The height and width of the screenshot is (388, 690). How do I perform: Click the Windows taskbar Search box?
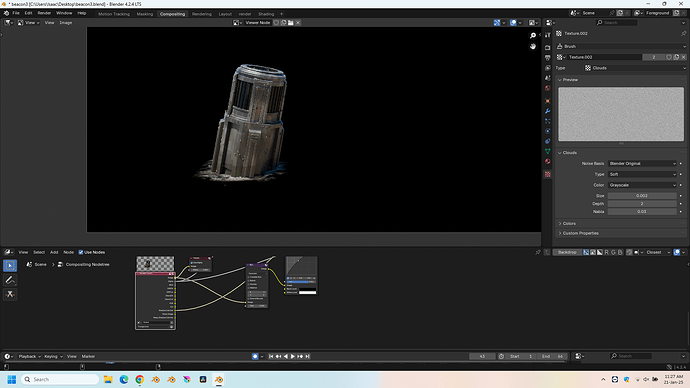(60, 379)
